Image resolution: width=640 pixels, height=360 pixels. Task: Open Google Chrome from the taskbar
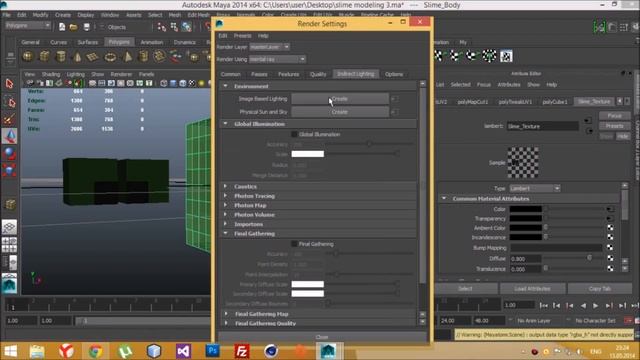96,351
